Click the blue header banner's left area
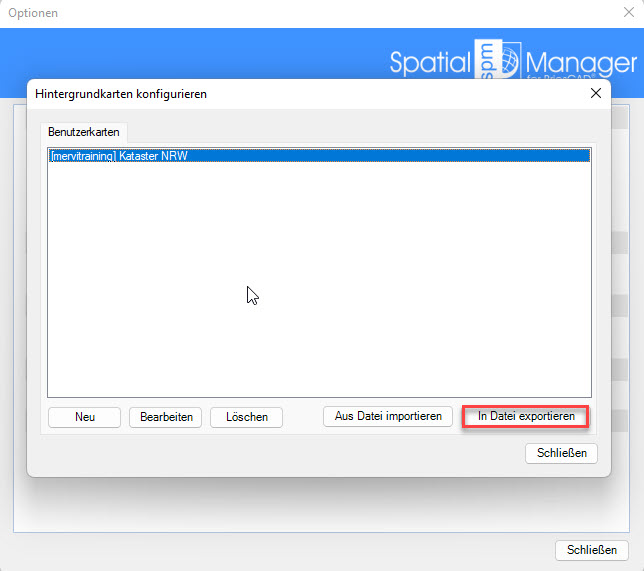This screenshot has height=571, width=644. click(150, 55)
